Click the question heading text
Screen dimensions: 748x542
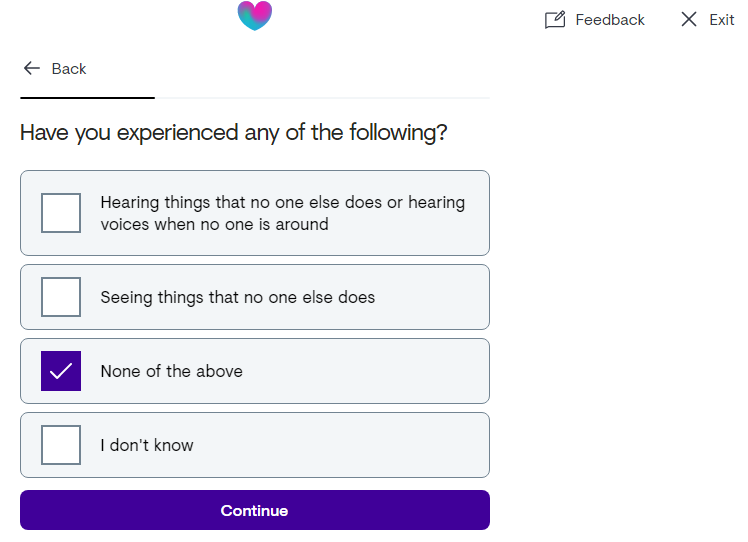pos(234,133)
